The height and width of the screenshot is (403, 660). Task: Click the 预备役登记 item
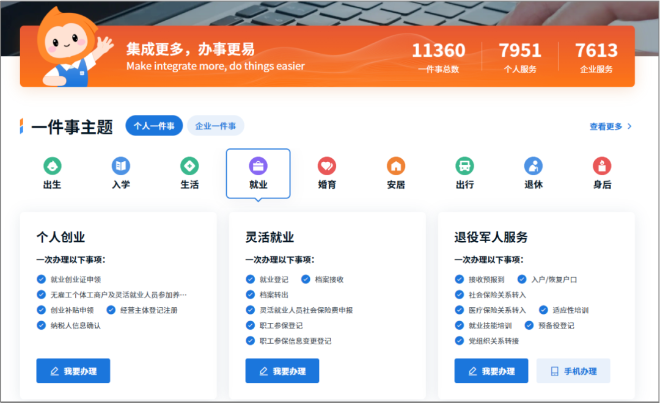[x=550, y=325]
